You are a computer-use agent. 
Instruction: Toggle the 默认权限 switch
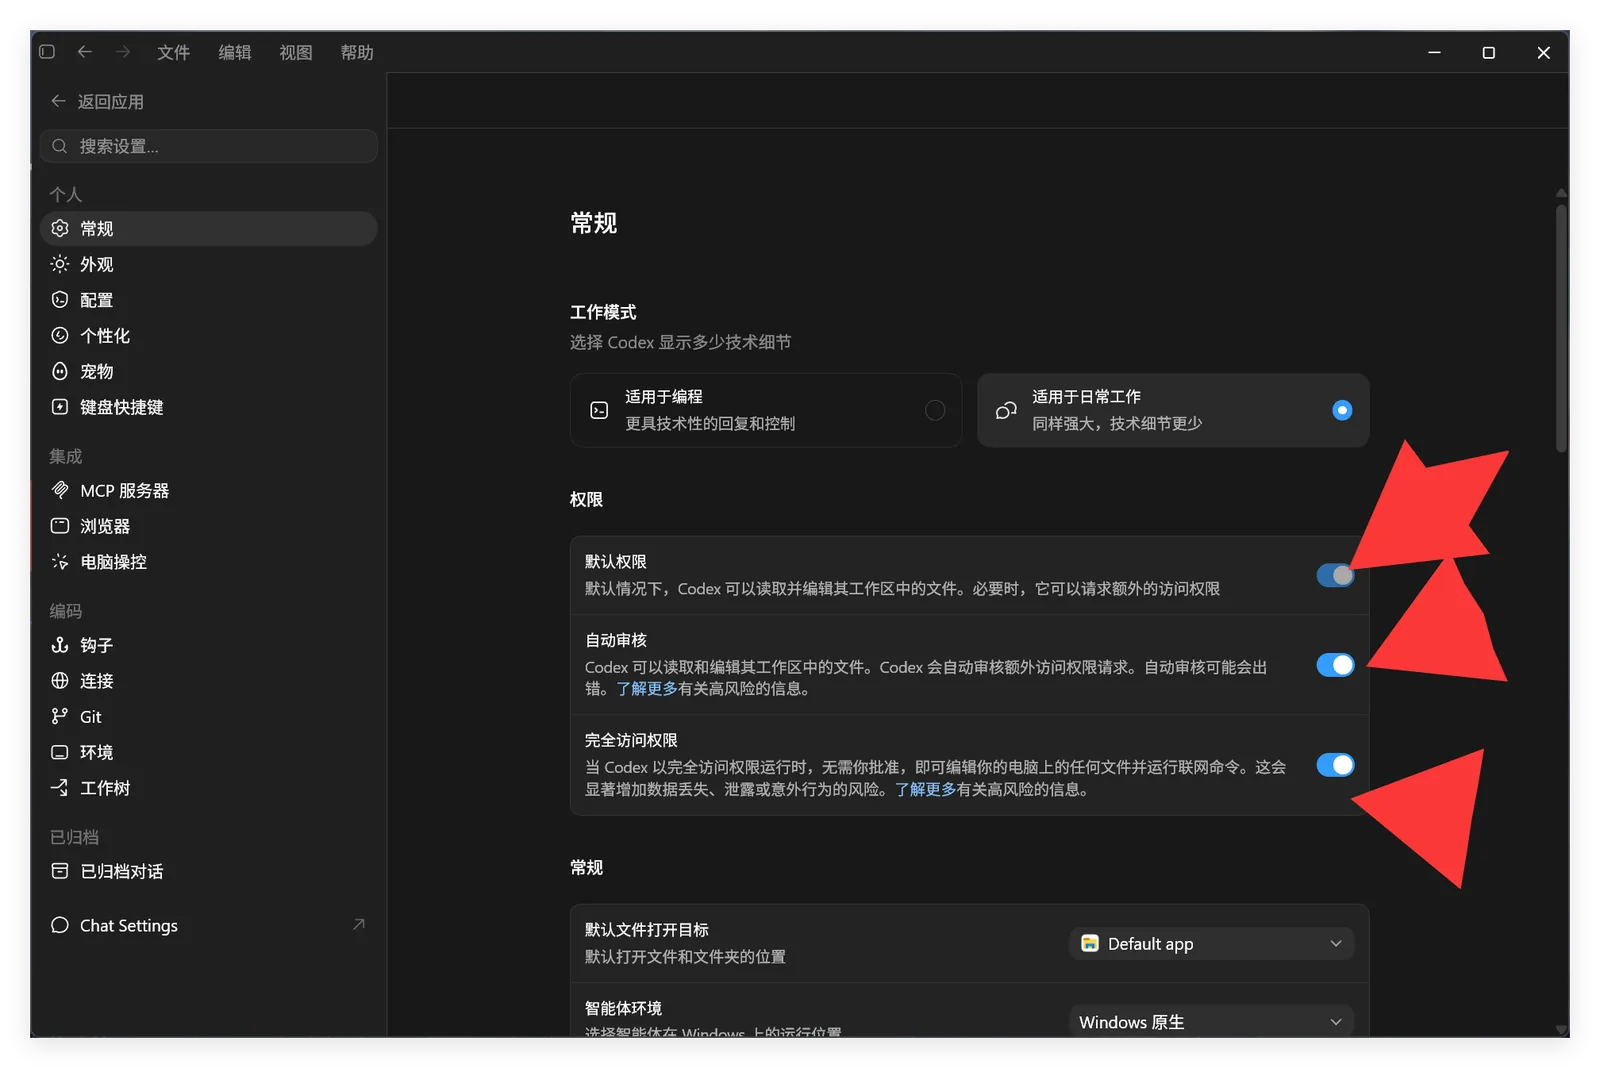[x=1335, y=575]
